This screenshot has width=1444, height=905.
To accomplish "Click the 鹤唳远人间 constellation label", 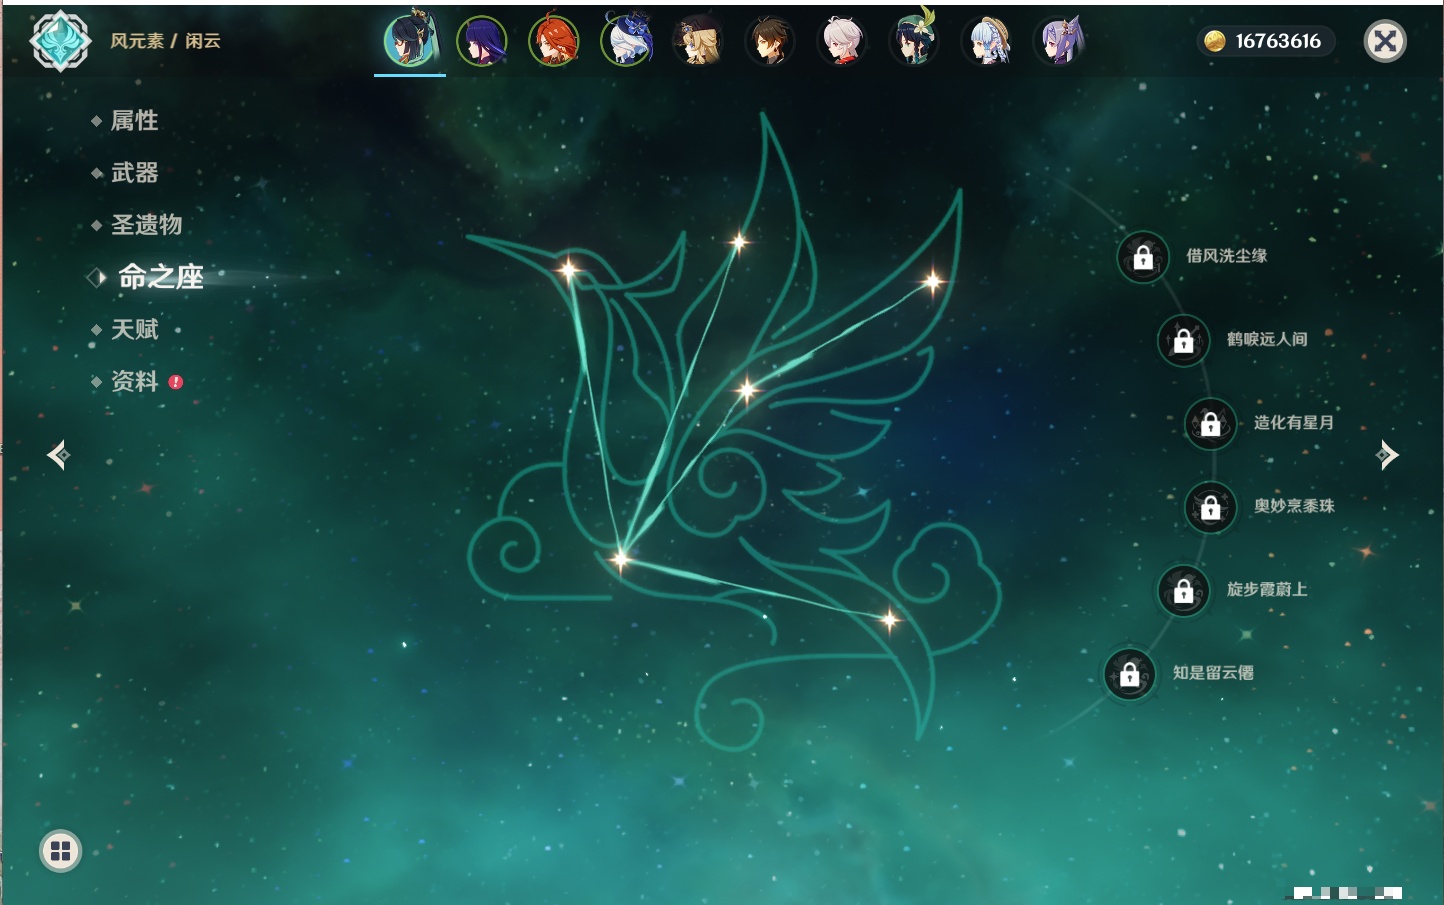I will point(1267,339).
